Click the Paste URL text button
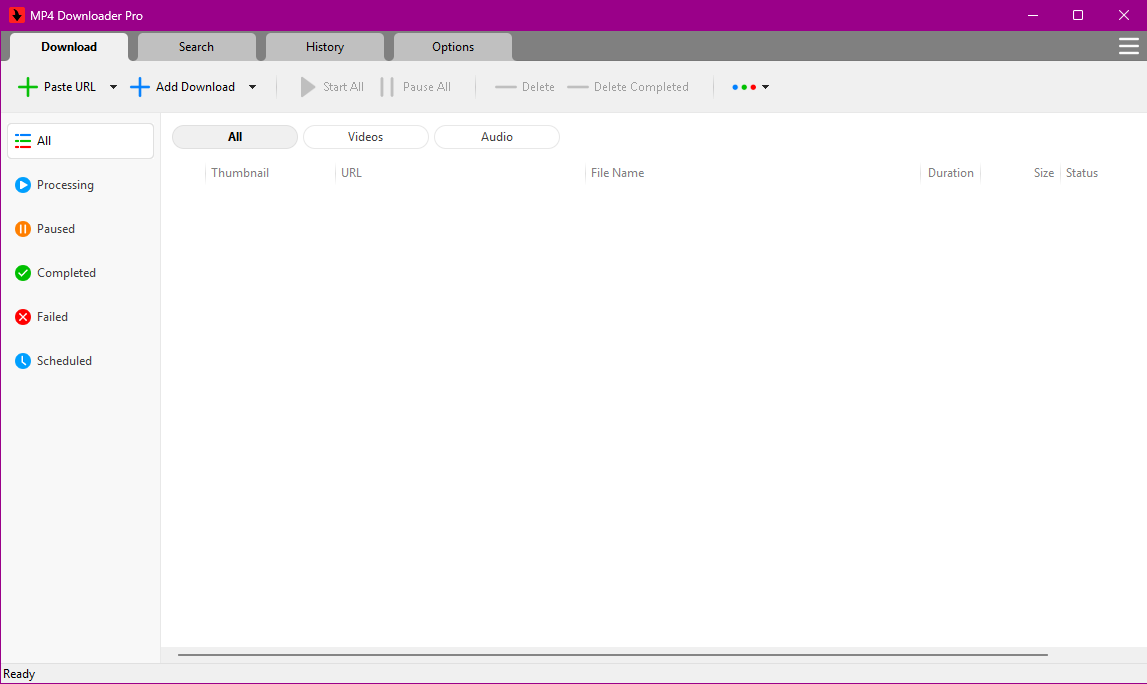Image resolution: width=1147 pixels, height=684 pixels. point(69,87)
